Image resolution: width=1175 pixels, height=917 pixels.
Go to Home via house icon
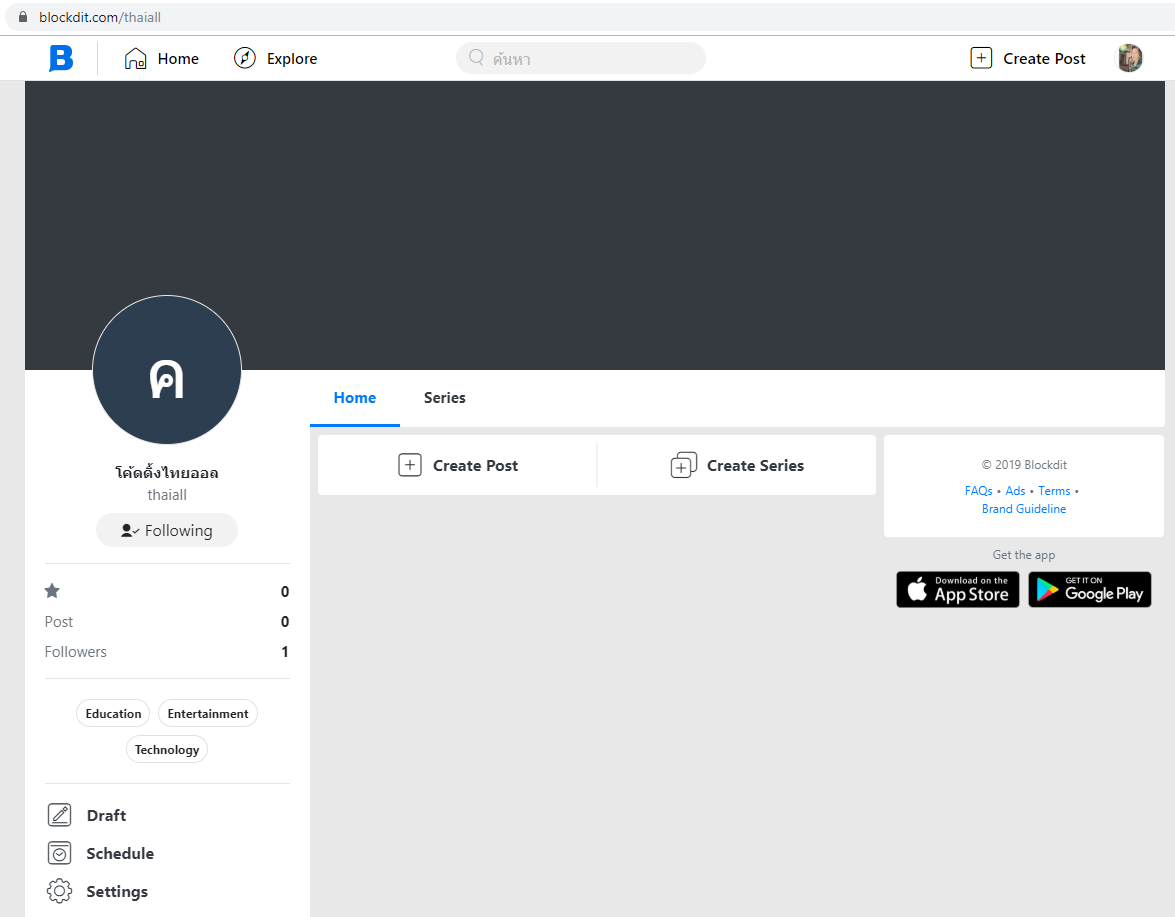point(135,58)
